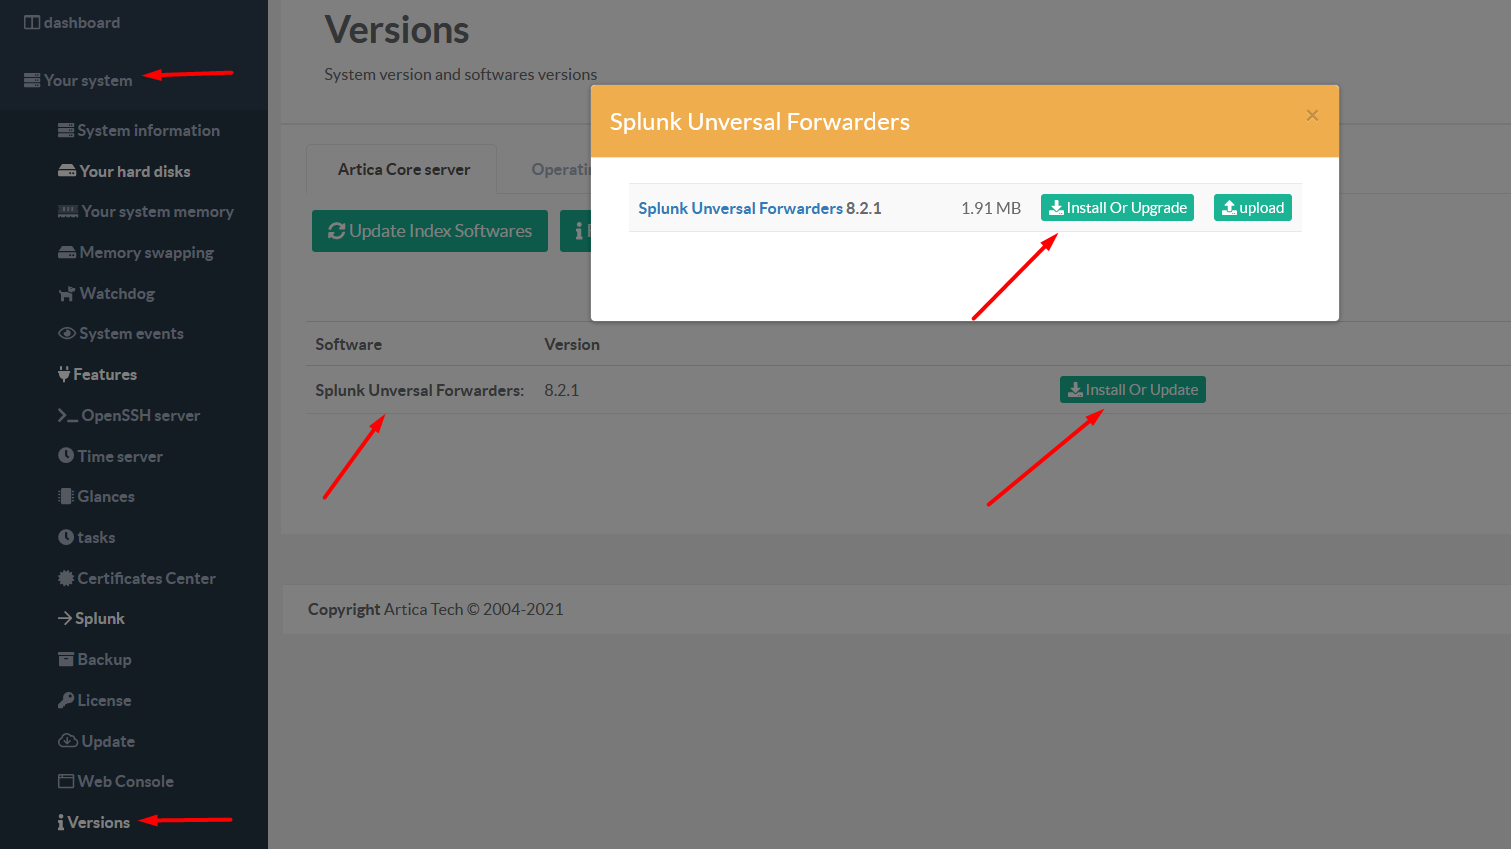Click the System events eye icon
This screenshot has width=1511, height=849.
[x=67, y=334]
